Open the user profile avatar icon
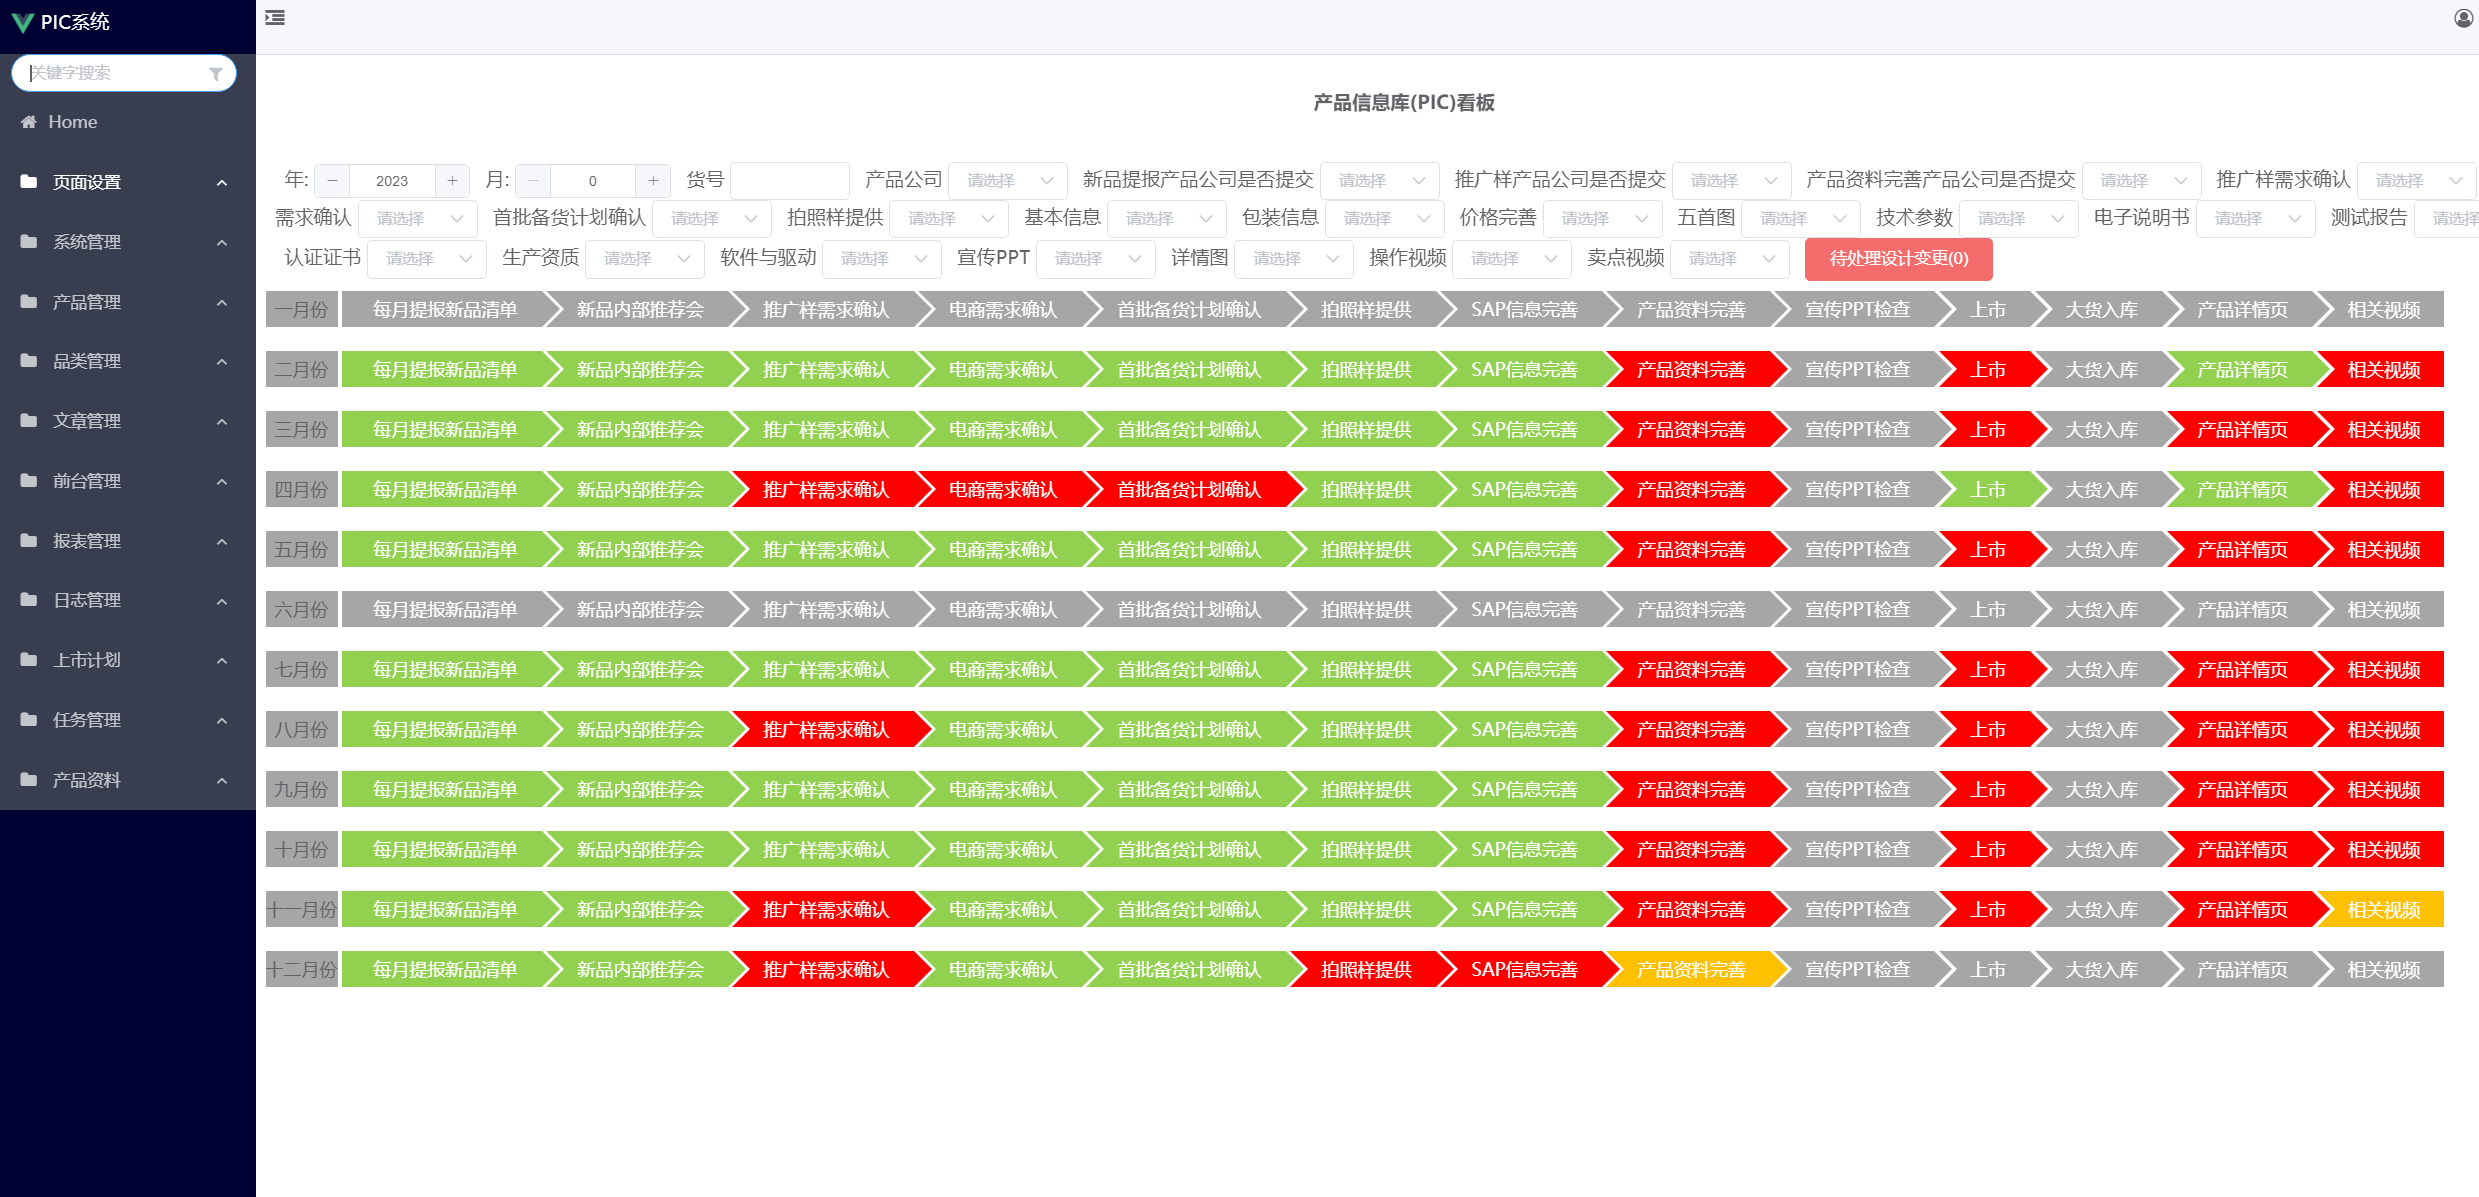Screen dimensions: 2479x1197 click(x=2463, y=19)
